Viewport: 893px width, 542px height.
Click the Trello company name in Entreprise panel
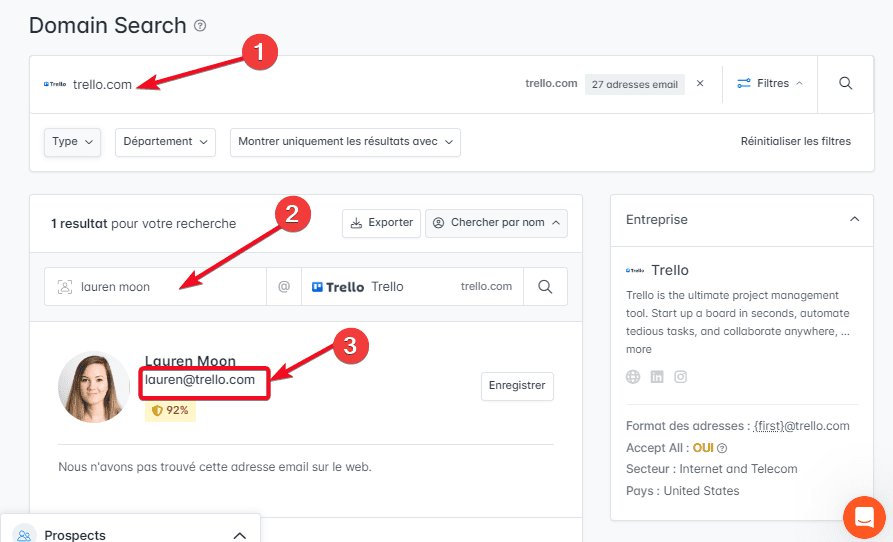tap(670, 270)
